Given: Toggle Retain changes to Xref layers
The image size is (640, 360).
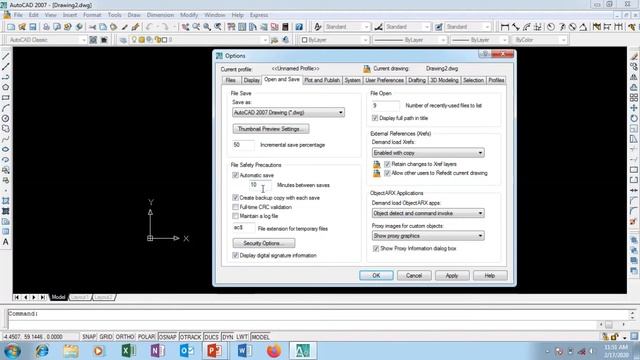Looking at the screenshot, I should 387,164.
